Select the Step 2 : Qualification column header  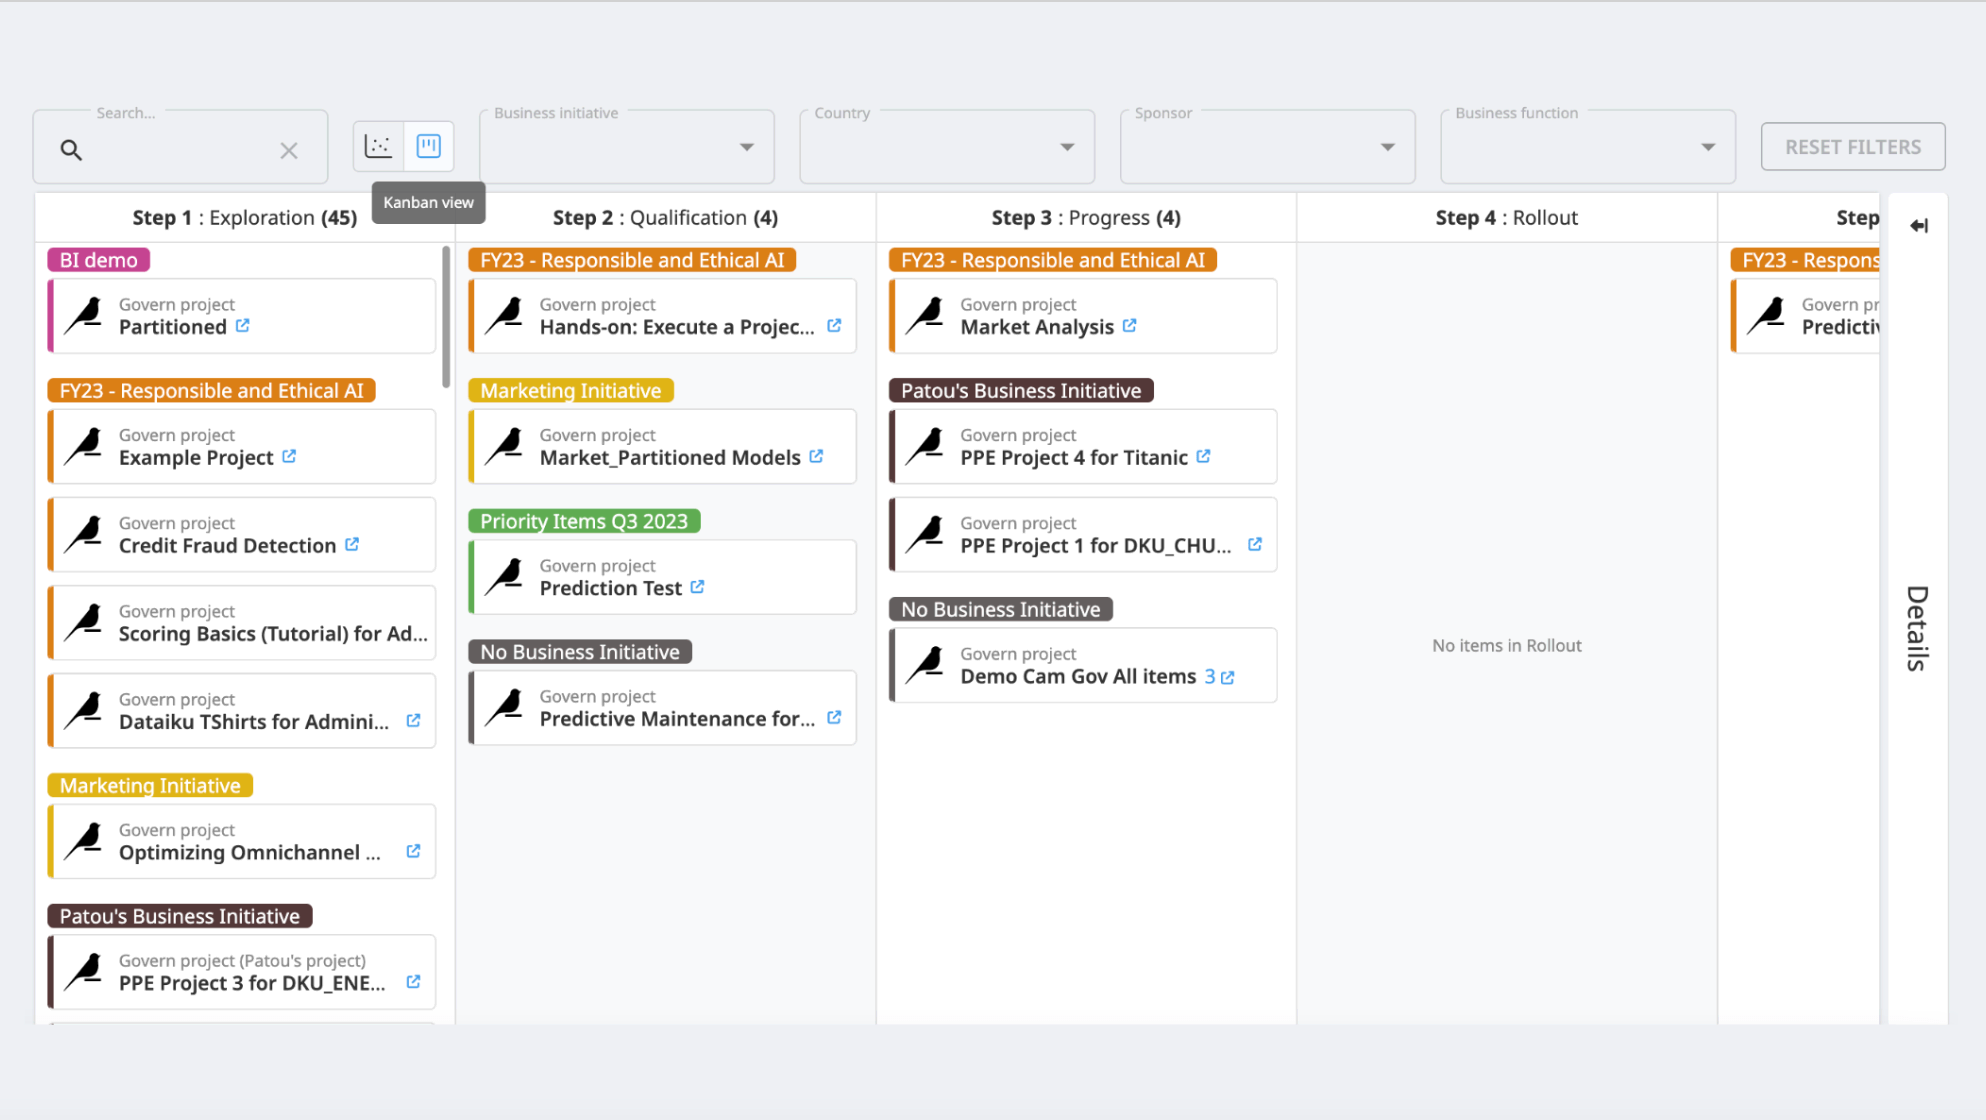[666, 218]
